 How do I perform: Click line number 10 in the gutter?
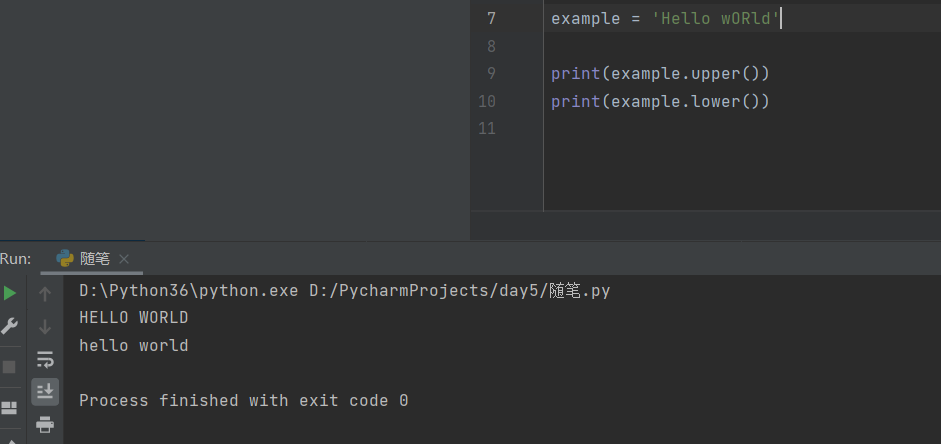(488, 101)
